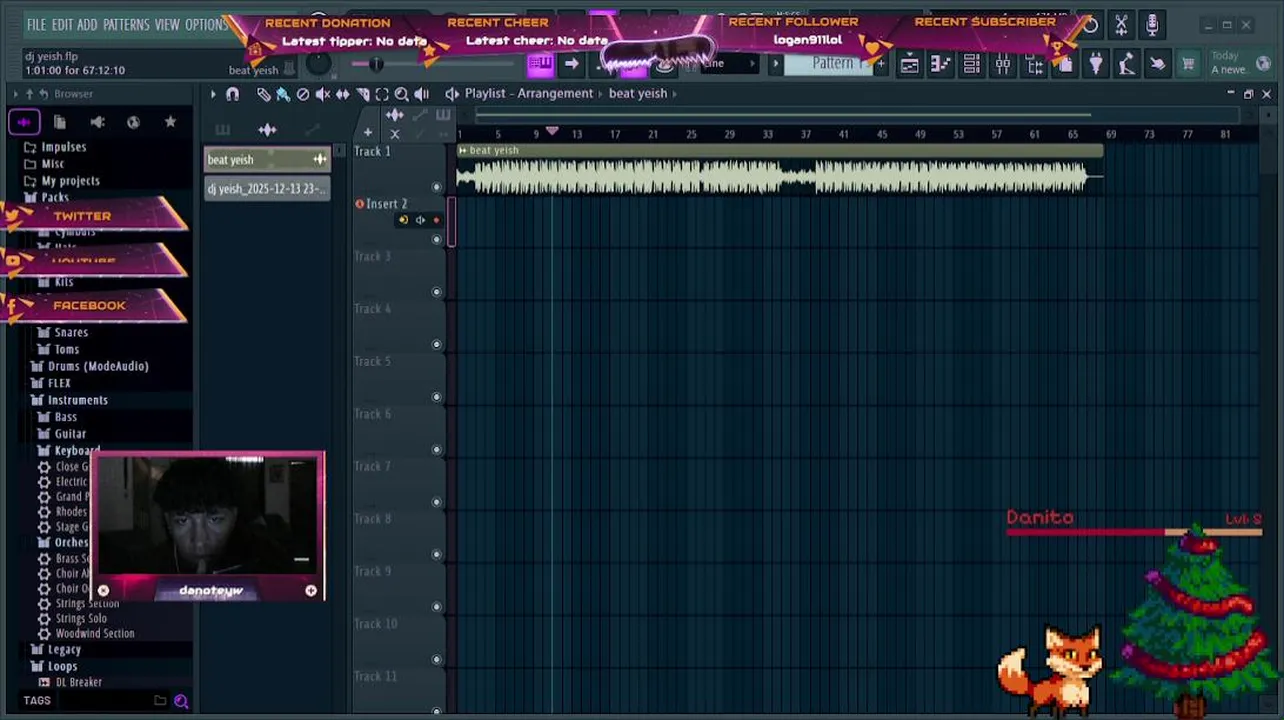The width and height of the screenshot is (1284, 720).
Task: Select the Slip tool in playlist toolbar
Action: click(343, 94)
